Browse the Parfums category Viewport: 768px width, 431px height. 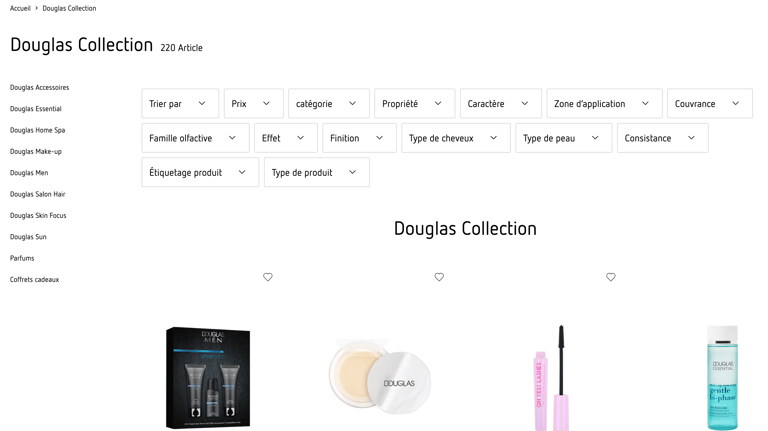(x=22, y=258)
